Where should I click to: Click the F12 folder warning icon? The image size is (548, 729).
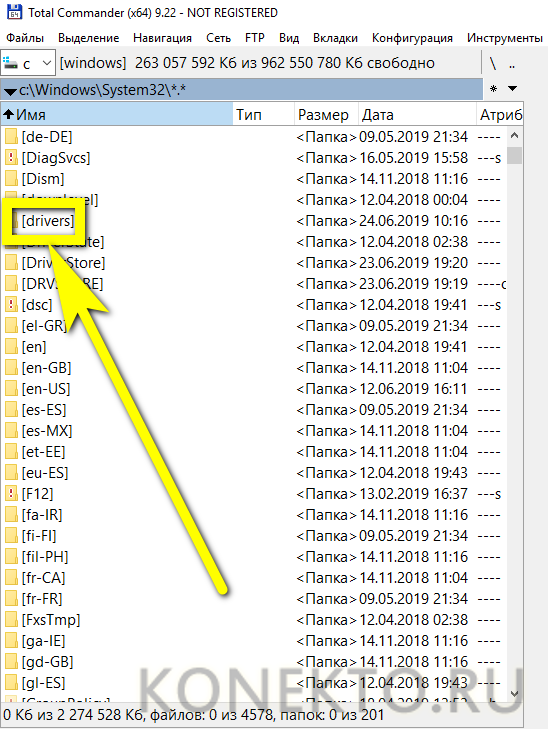11,494
